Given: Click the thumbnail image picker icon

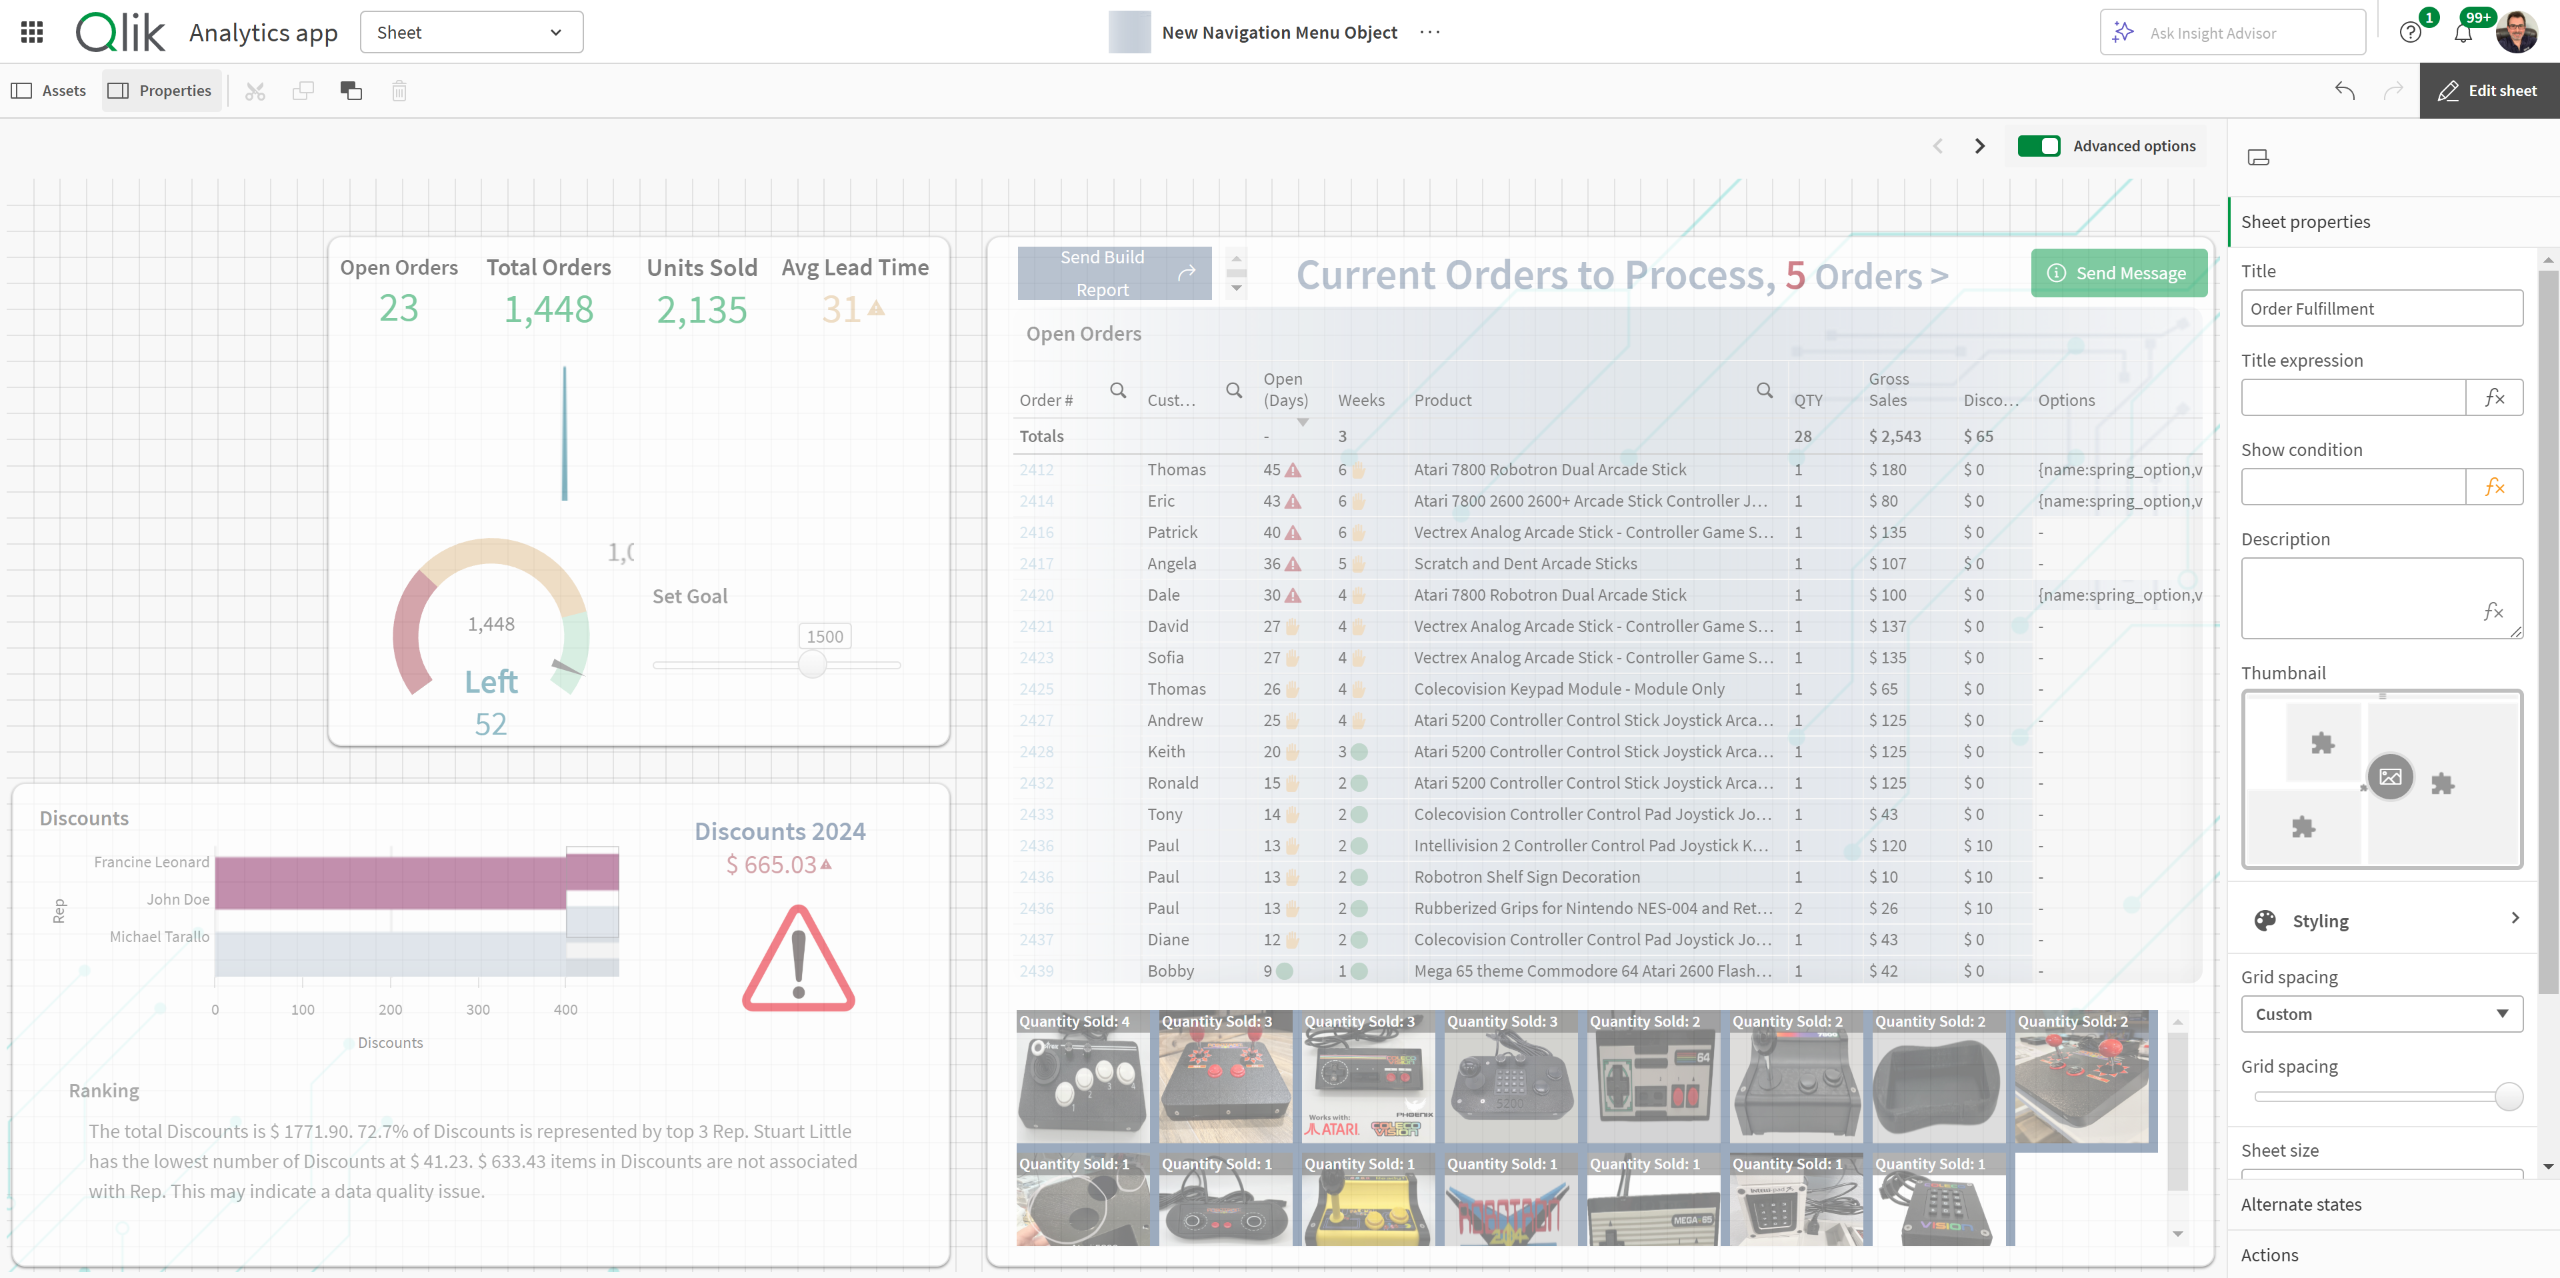Looking at the screenshot, I should tap(2390, 777).
